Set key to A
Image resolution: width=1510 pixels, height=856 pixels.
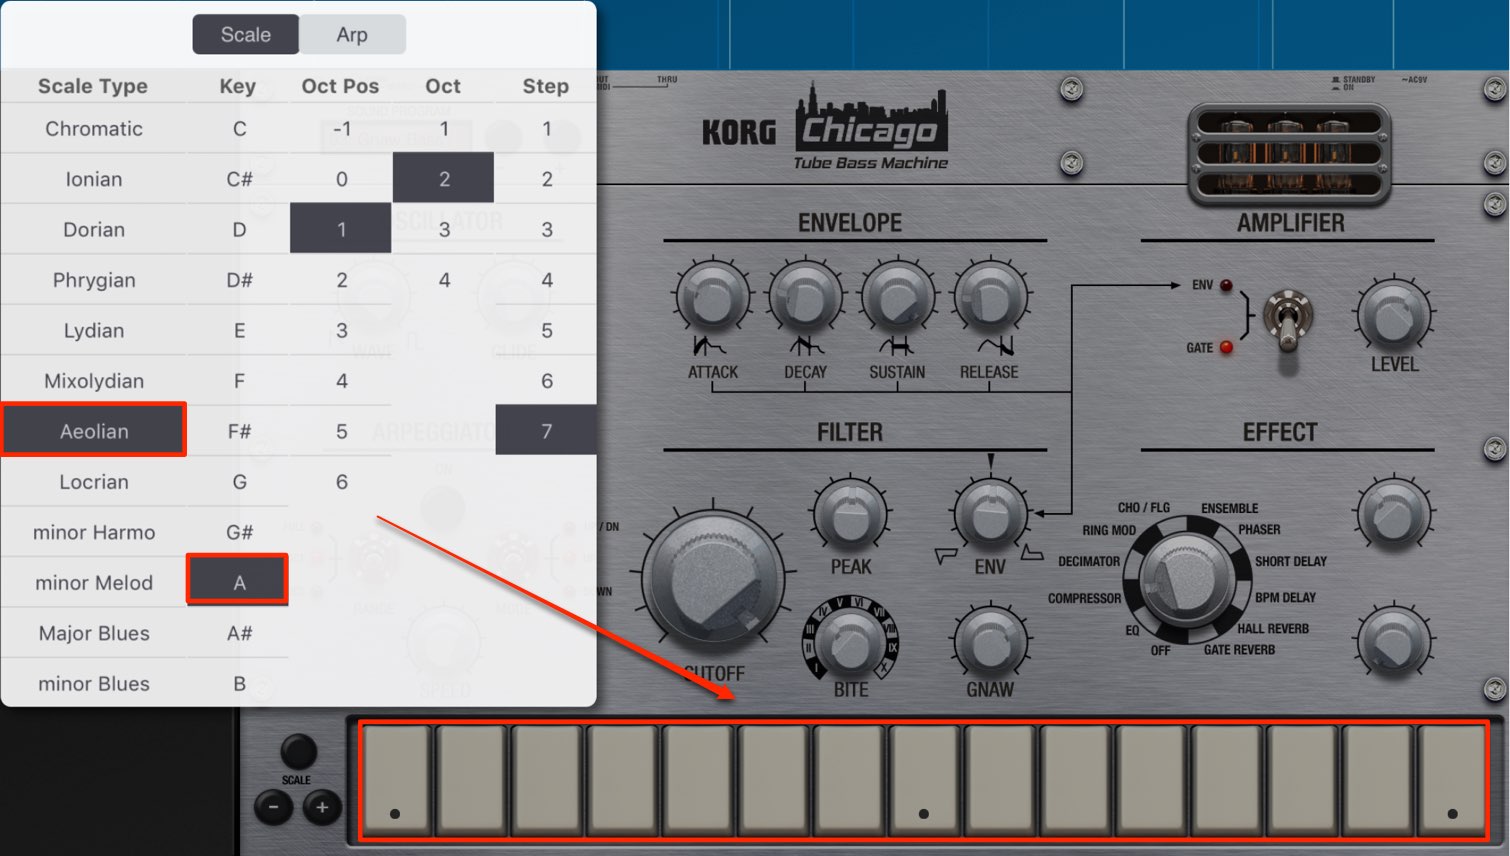(x=239, y=582)
